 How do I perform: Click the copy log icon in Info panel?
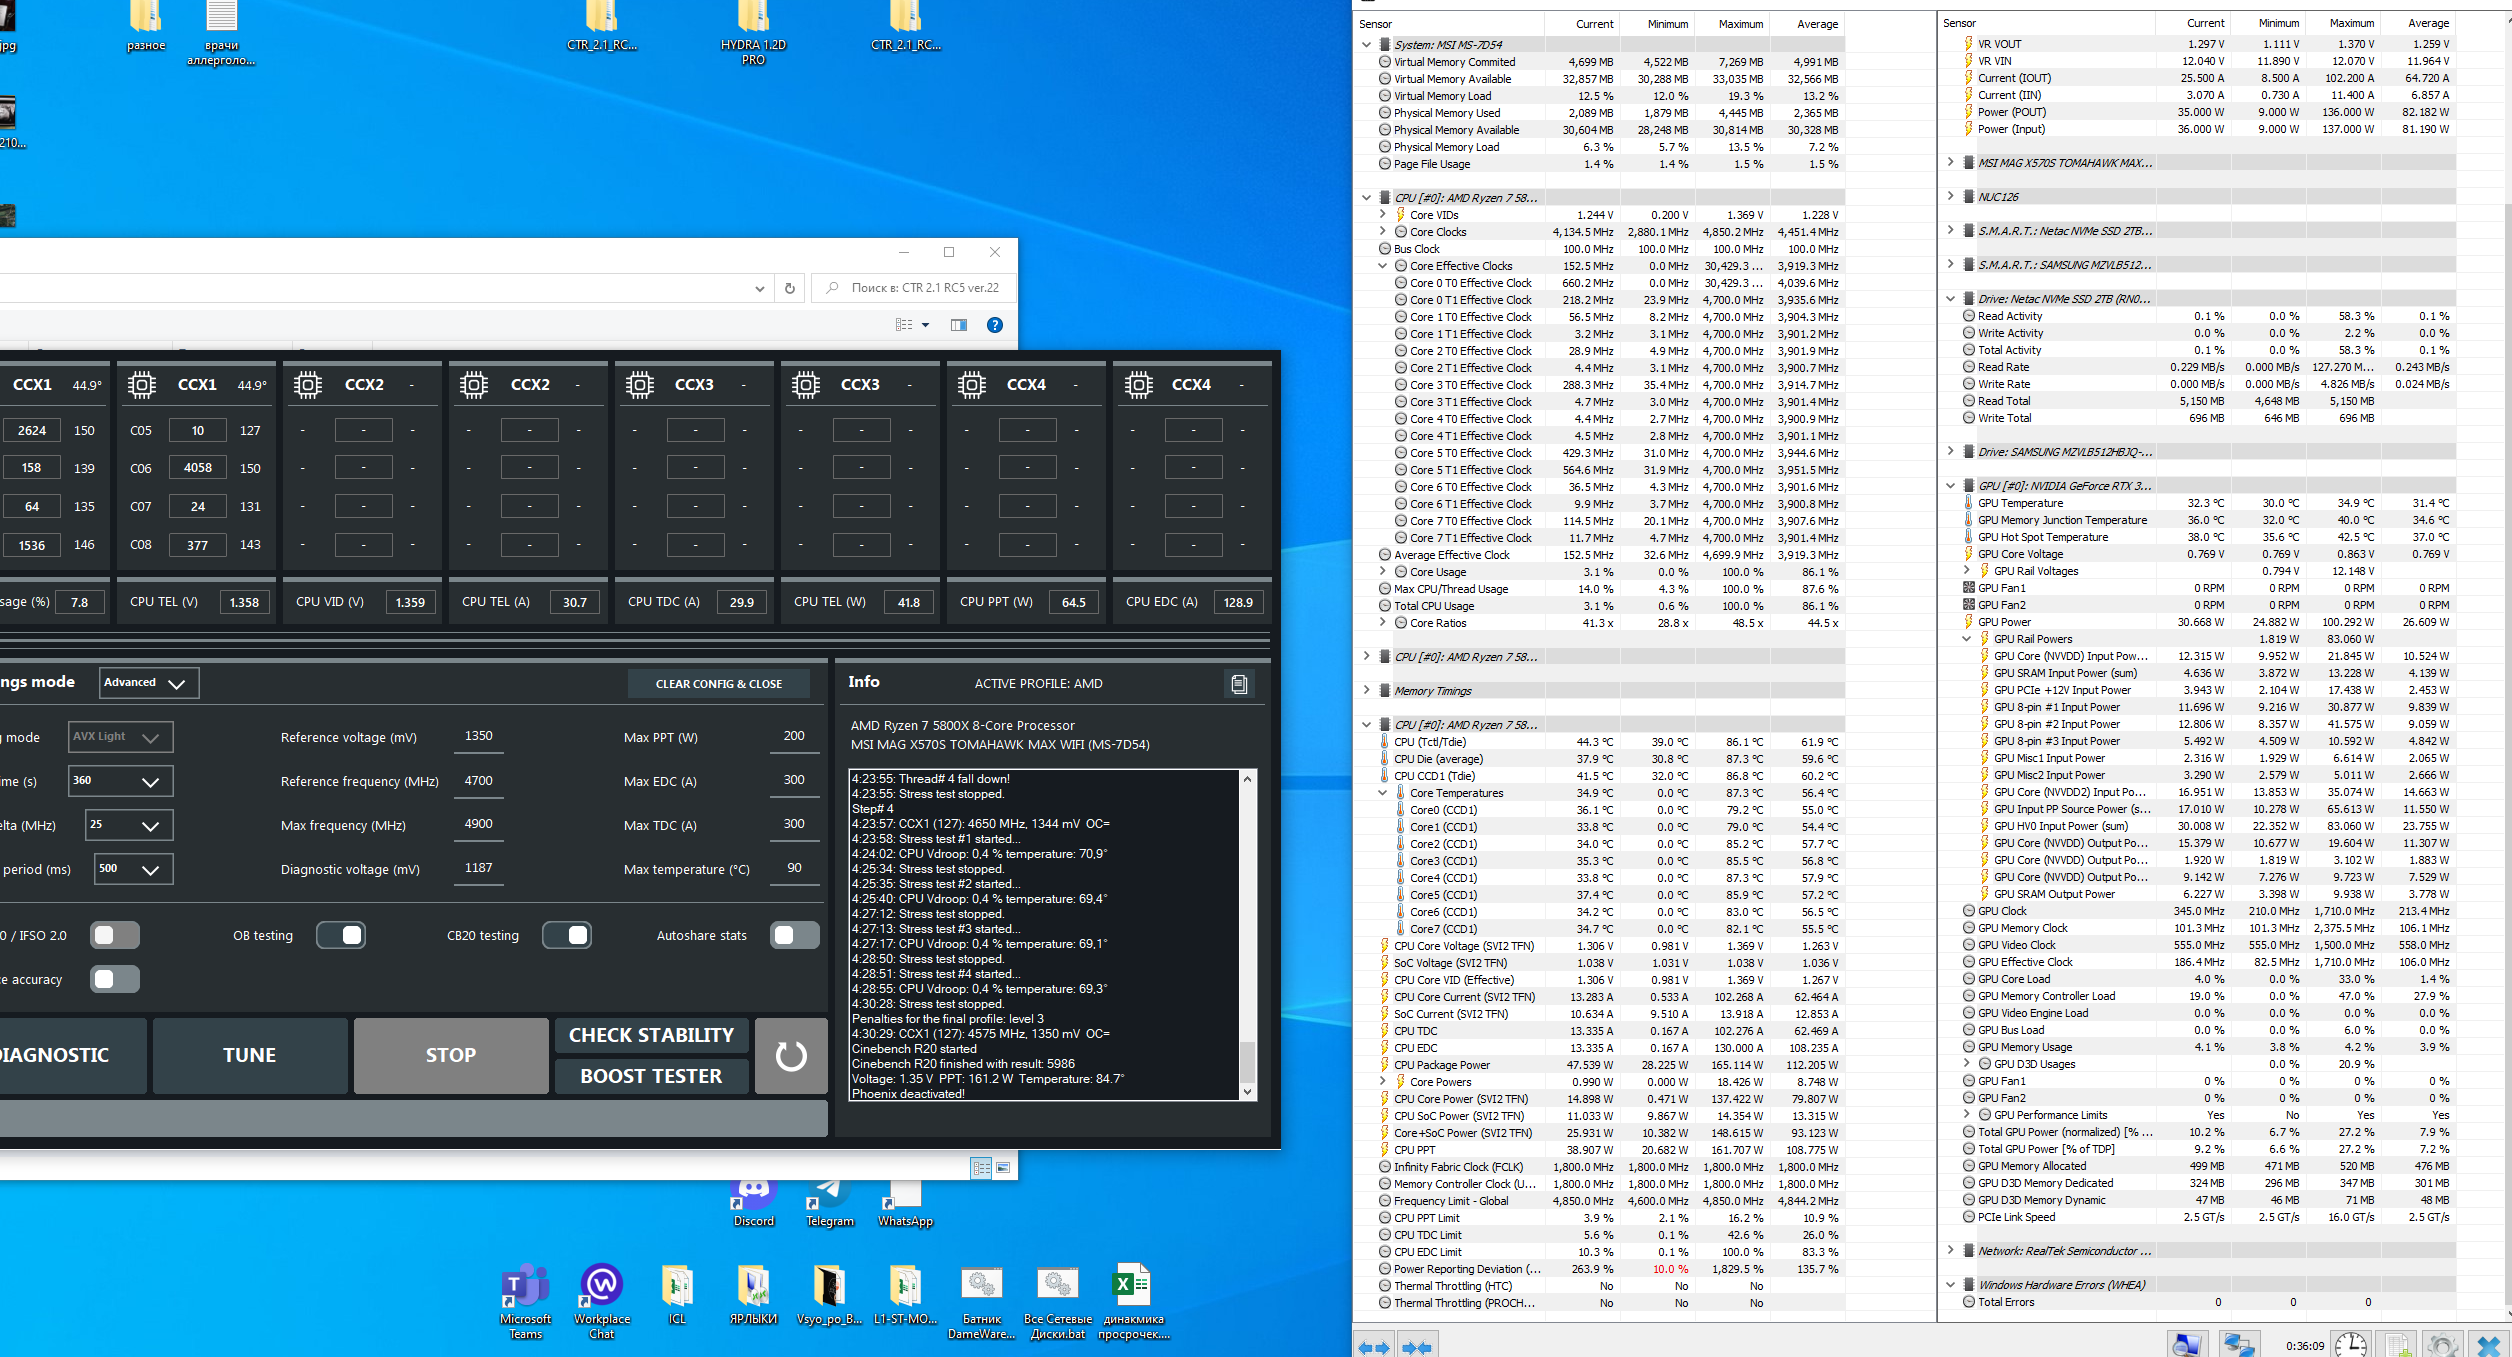click(1239, 684)
